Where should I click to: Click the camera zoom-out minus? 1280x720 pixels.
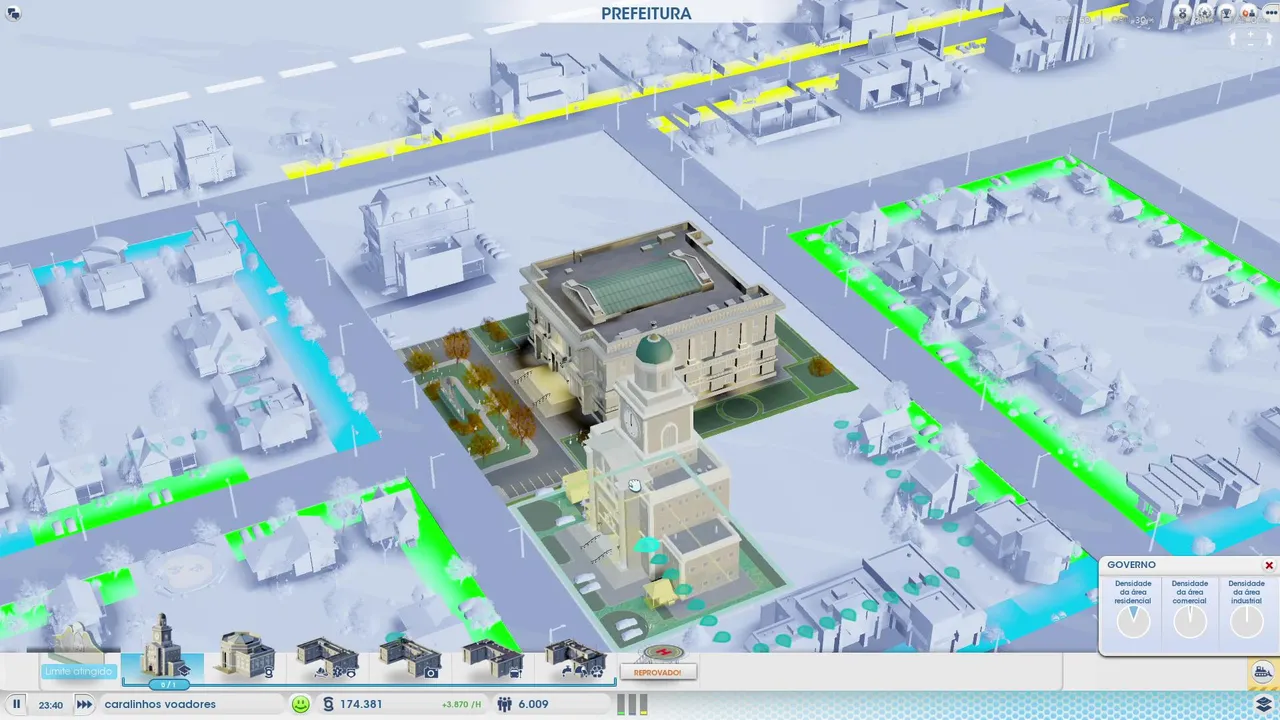tap(1250, 45)
